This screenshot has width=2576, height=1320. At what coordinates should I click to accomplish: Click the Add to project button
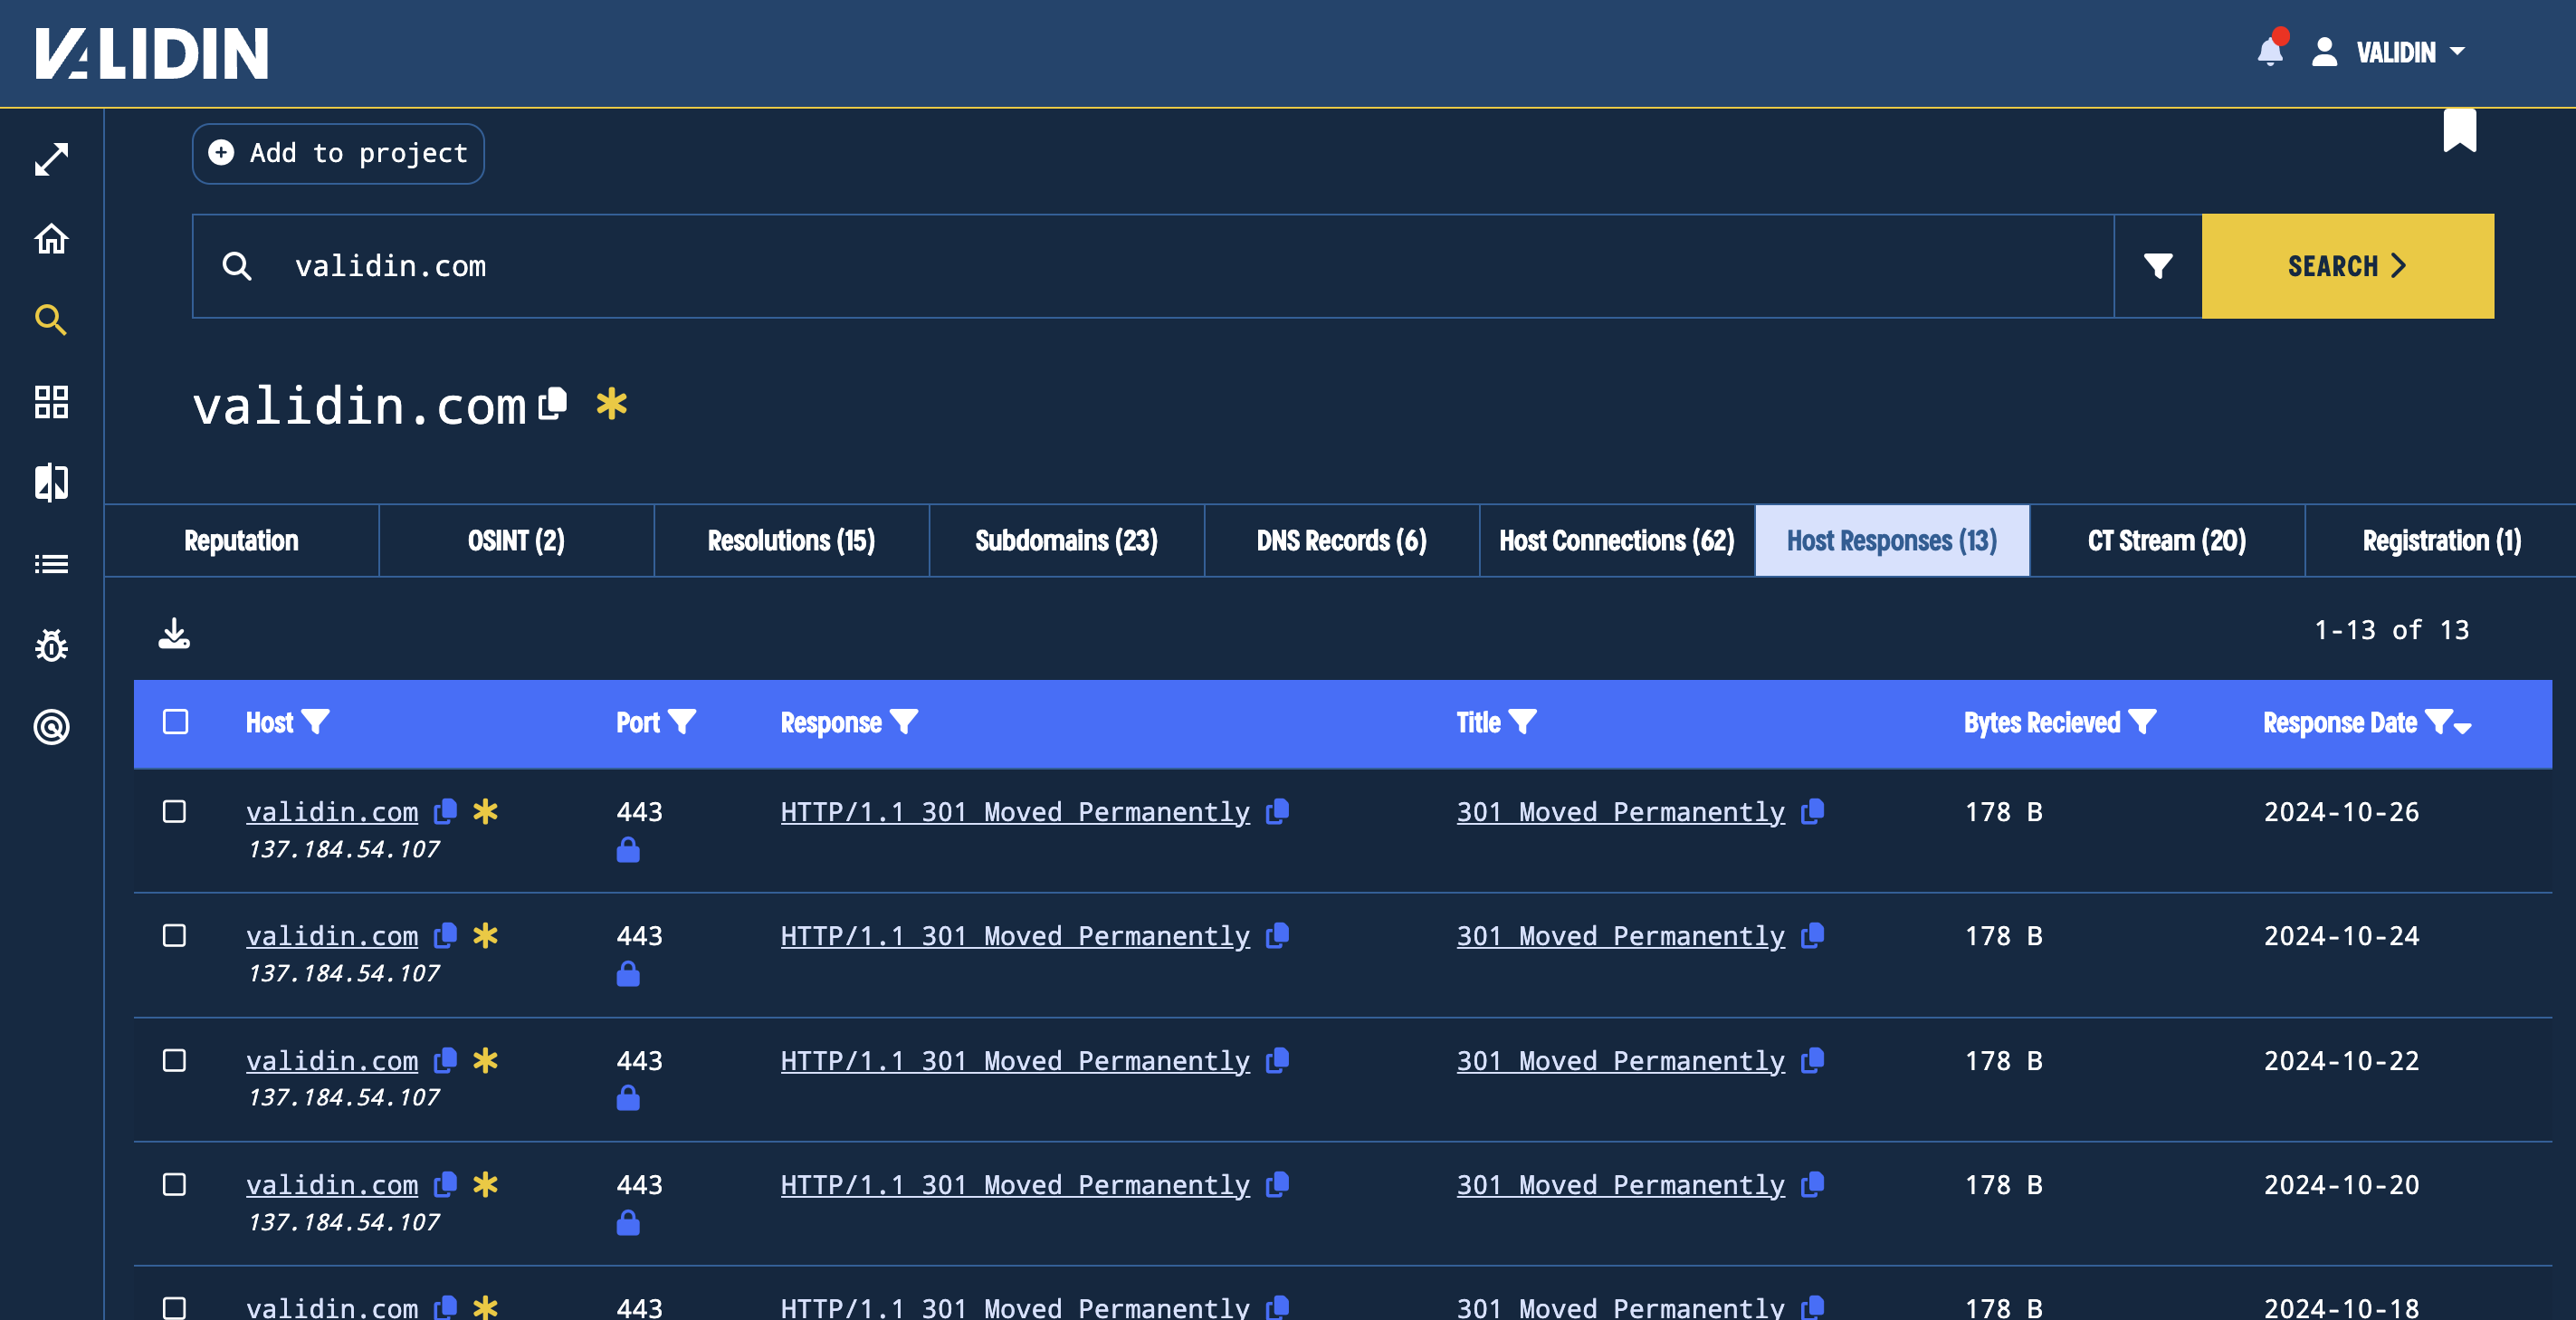point(338,153)
